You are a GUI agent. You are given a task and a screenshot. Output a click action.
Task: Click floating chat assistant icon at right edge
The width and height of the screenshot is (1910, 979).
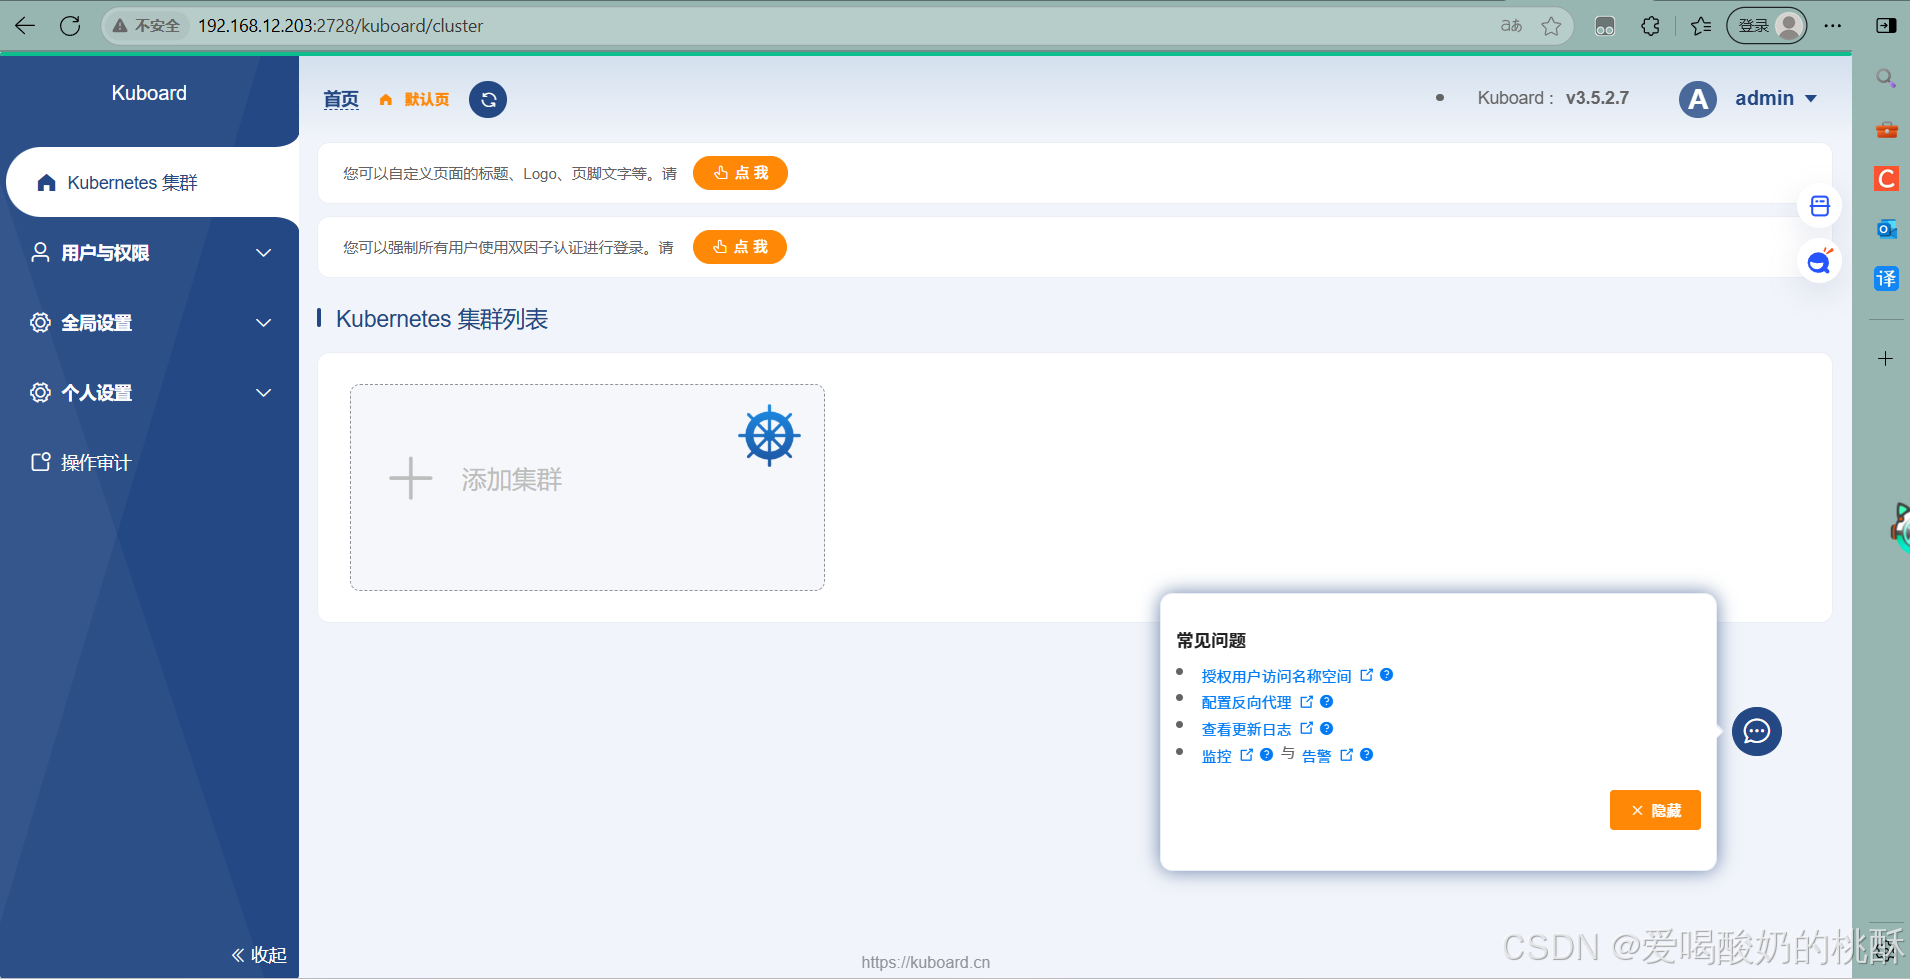tap(1819, 262)
